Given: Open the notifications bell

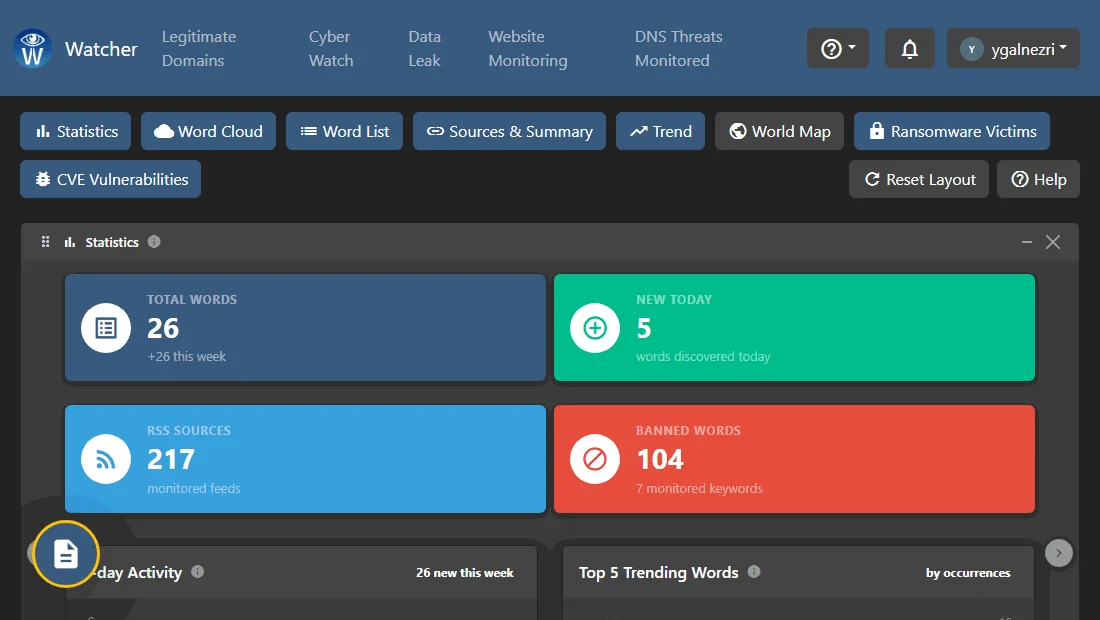Looking at the screenshot, I should (909, 48).
